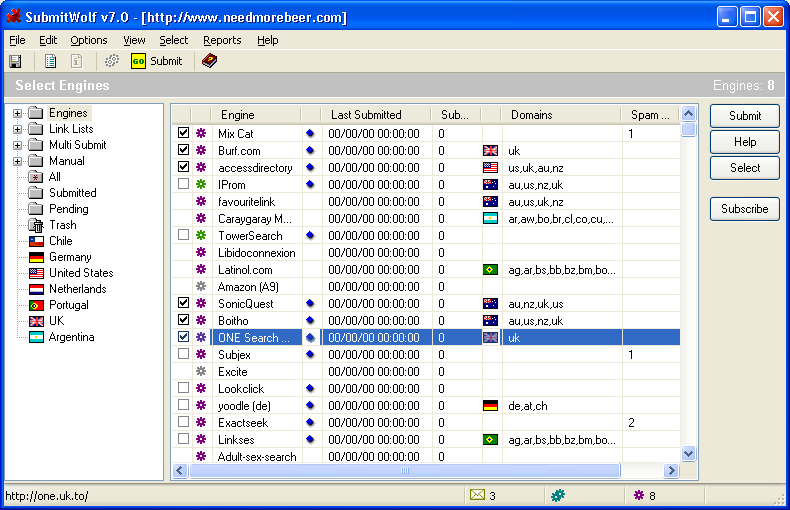Click the Subscribe button

[745, 209]
